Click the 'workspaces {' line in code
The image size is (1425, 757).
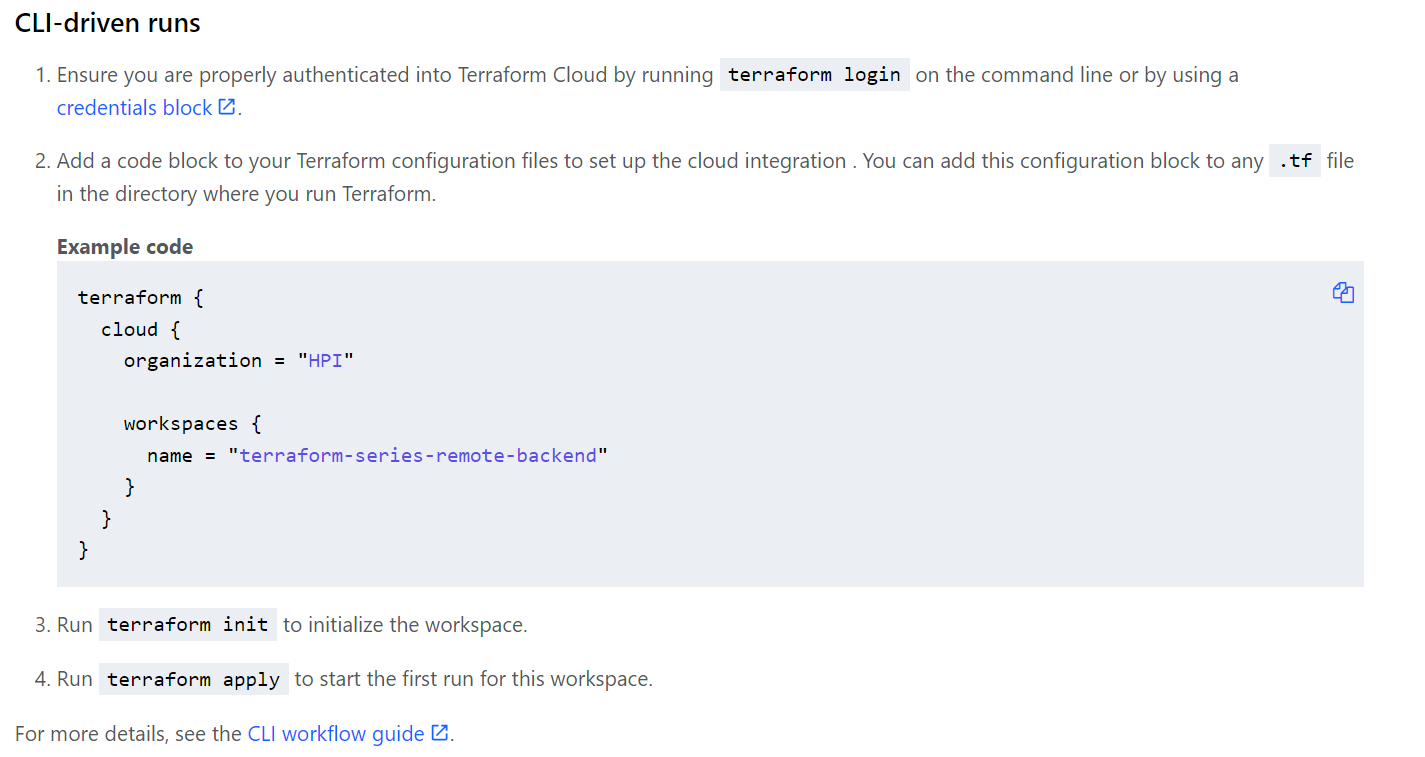pyautogui.click(x=192, y=424)
